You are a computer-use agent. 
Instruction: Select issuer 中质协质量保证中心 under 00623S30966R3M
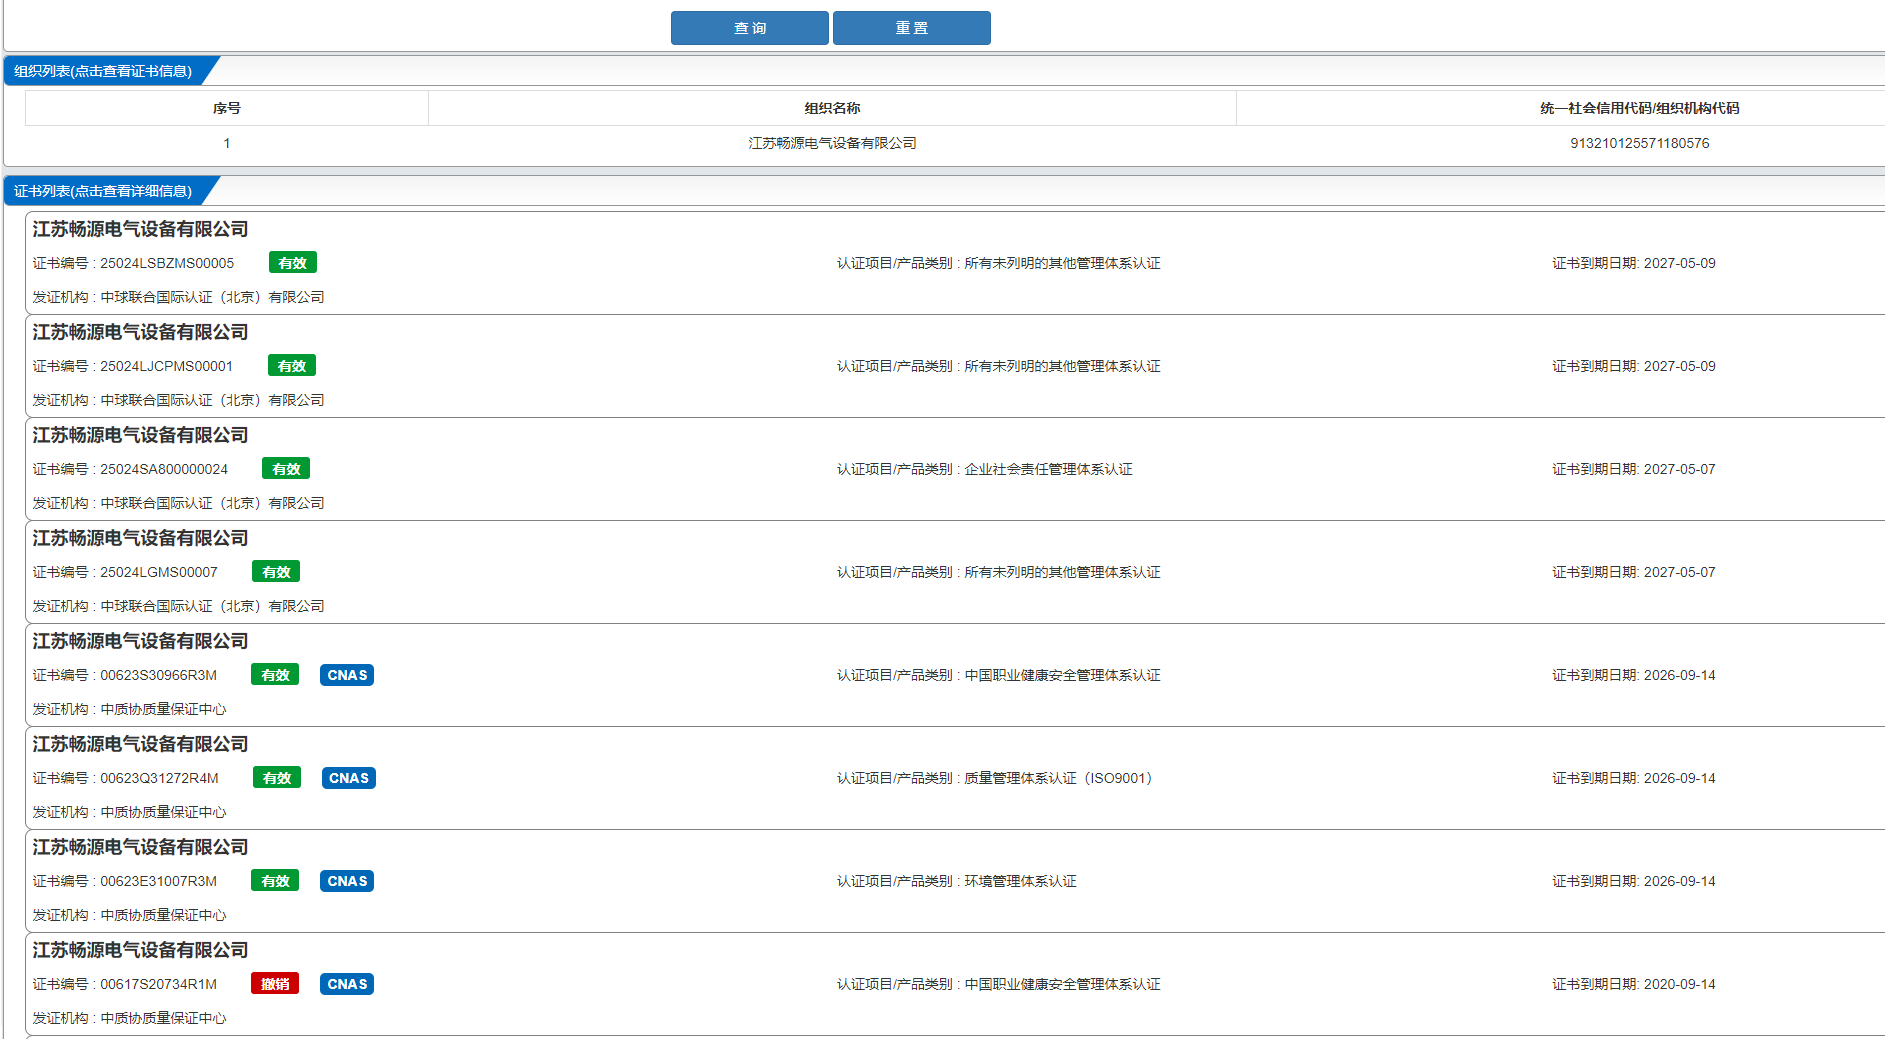coord(163,709)
